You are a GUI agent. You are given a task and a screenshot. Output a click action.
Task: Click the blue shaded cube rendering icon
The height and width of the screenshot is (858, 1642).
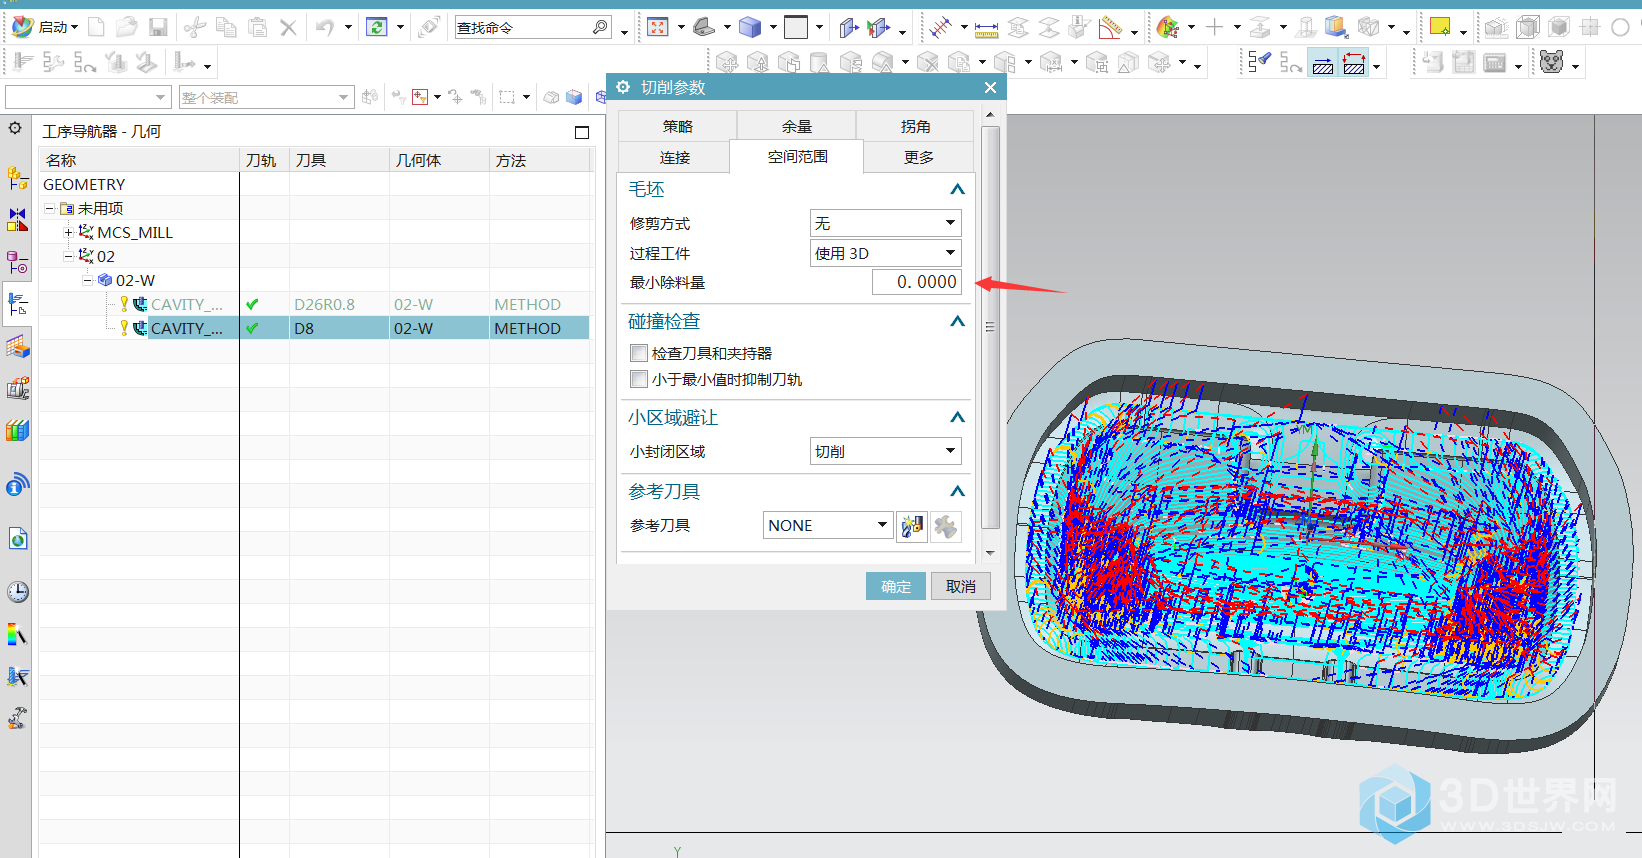pyautogui.click(x=750, y=27)
